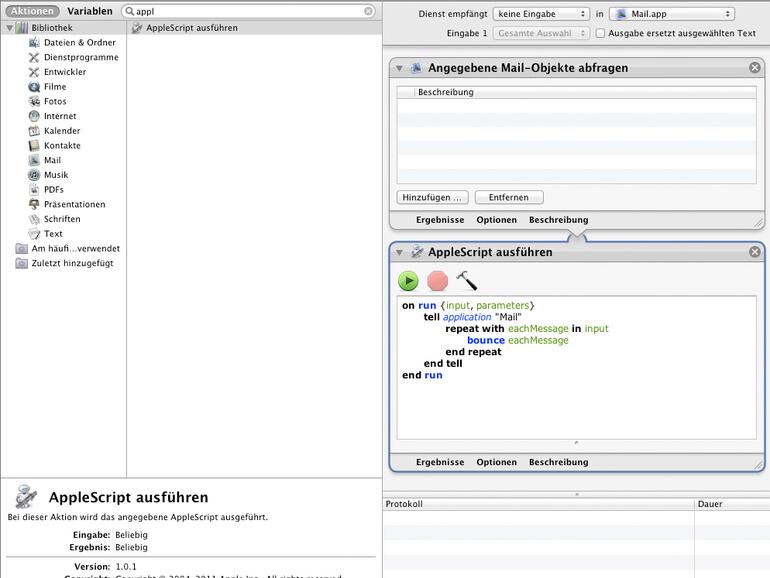Enable 'Ausgabe ersetzt ausgewählten Text' checkbox
Screen dimensions: 770x578
click(x=600, y=33)
